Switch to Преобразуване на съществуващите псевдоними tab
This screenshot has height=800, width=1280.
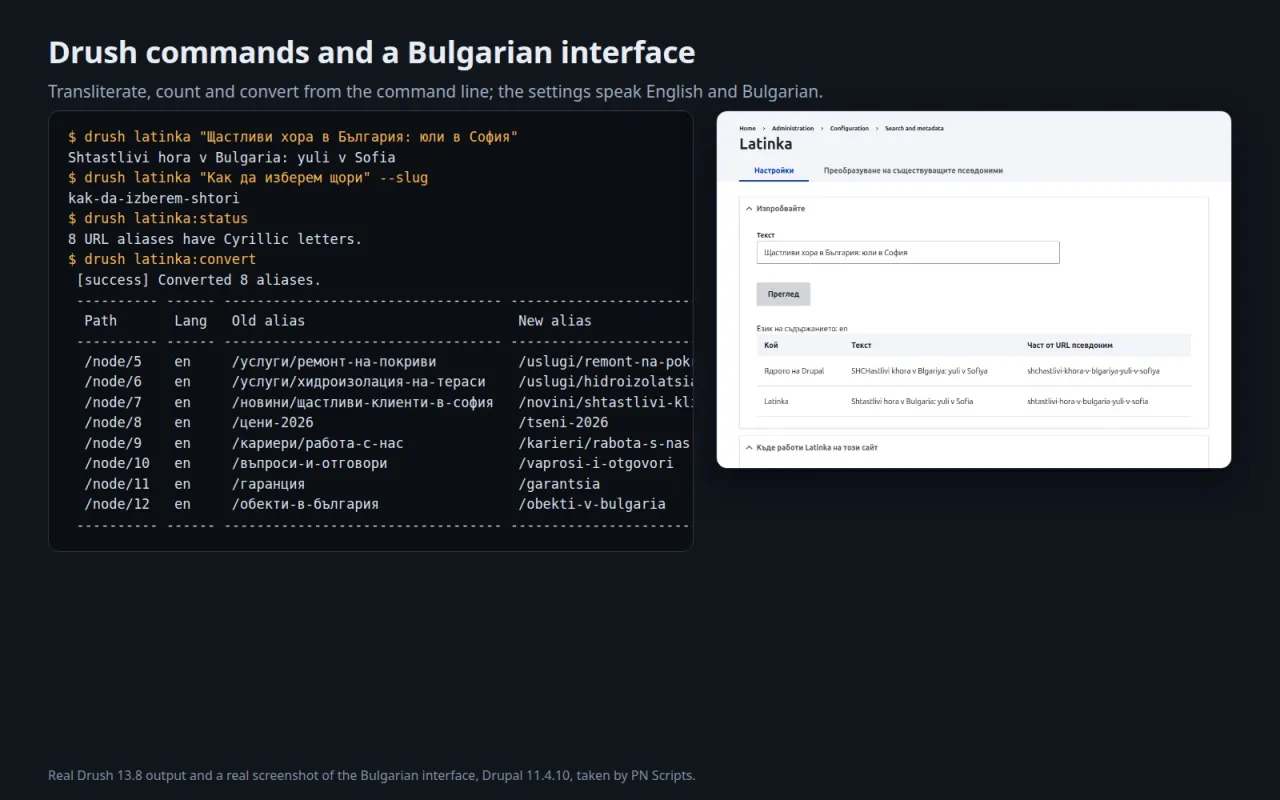click(x=913, y=171)
